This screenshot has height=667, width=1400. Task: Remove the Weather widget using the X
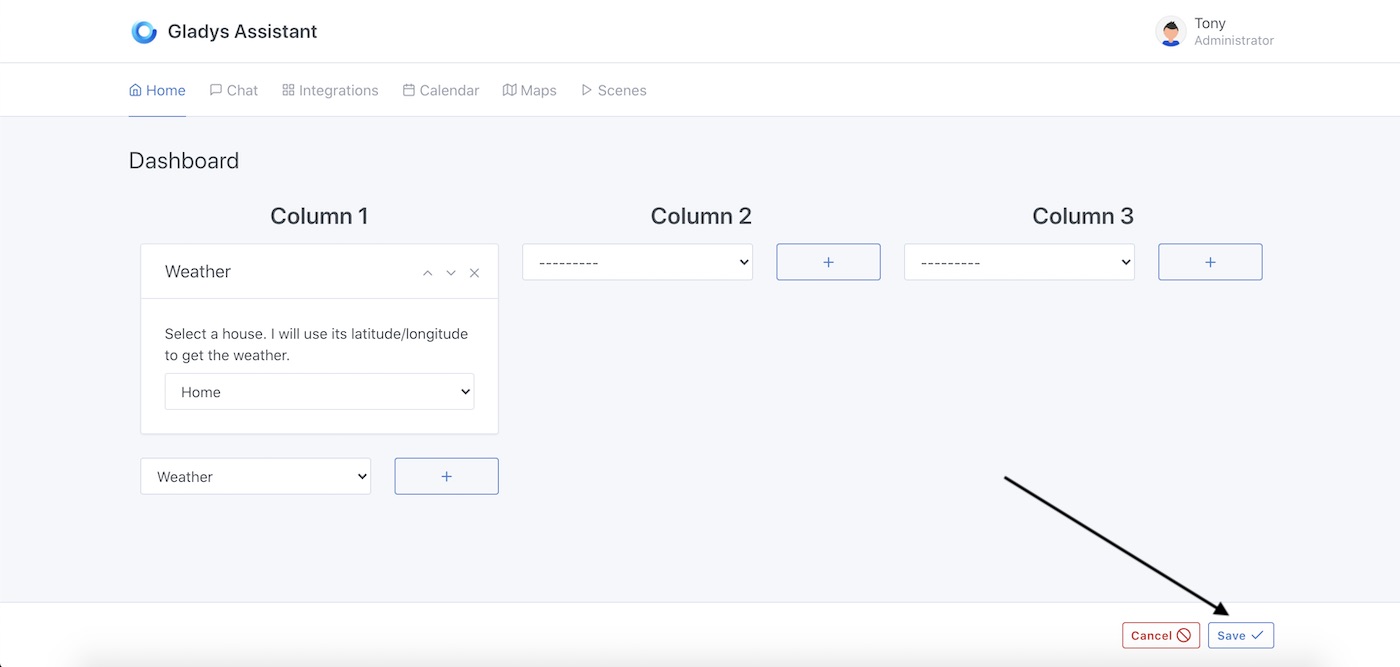point(474,271)
